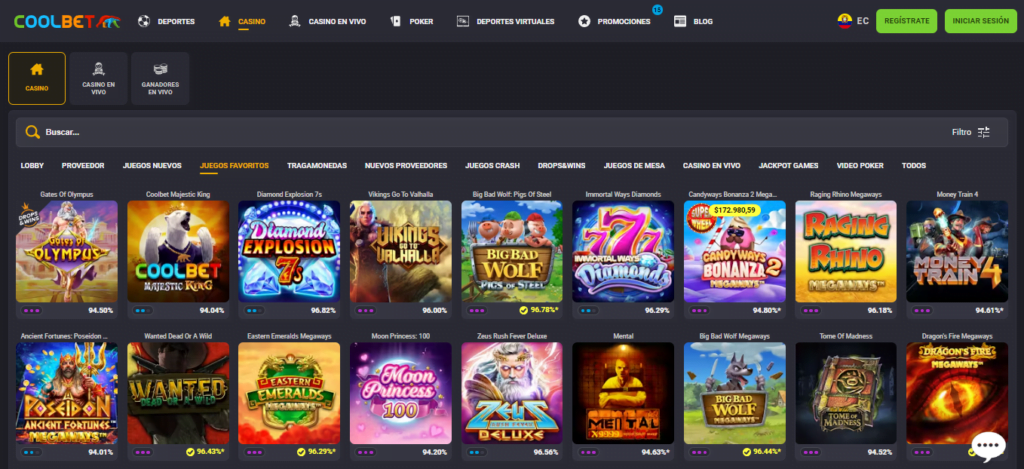This screenshot has height=469, width=1024.
Task: Open the EC country selector
Action: coord(853,21)
